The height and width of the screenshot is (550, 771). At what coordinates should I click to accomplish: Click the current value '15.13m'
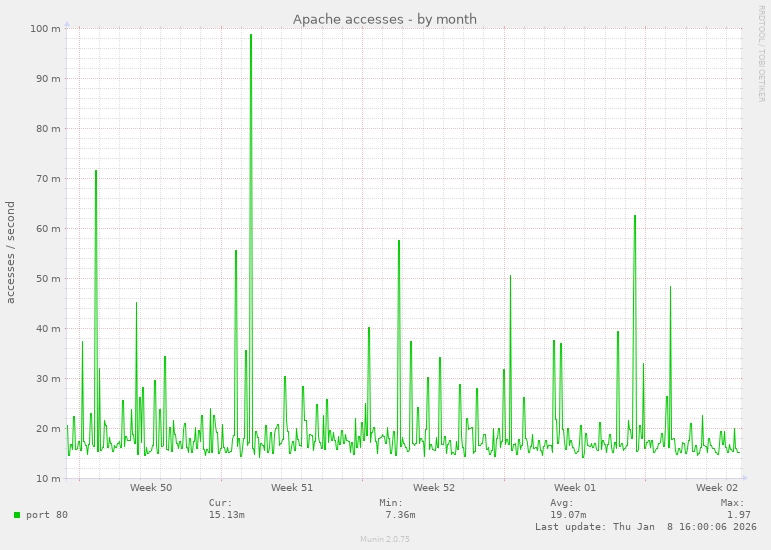point(227,515)
